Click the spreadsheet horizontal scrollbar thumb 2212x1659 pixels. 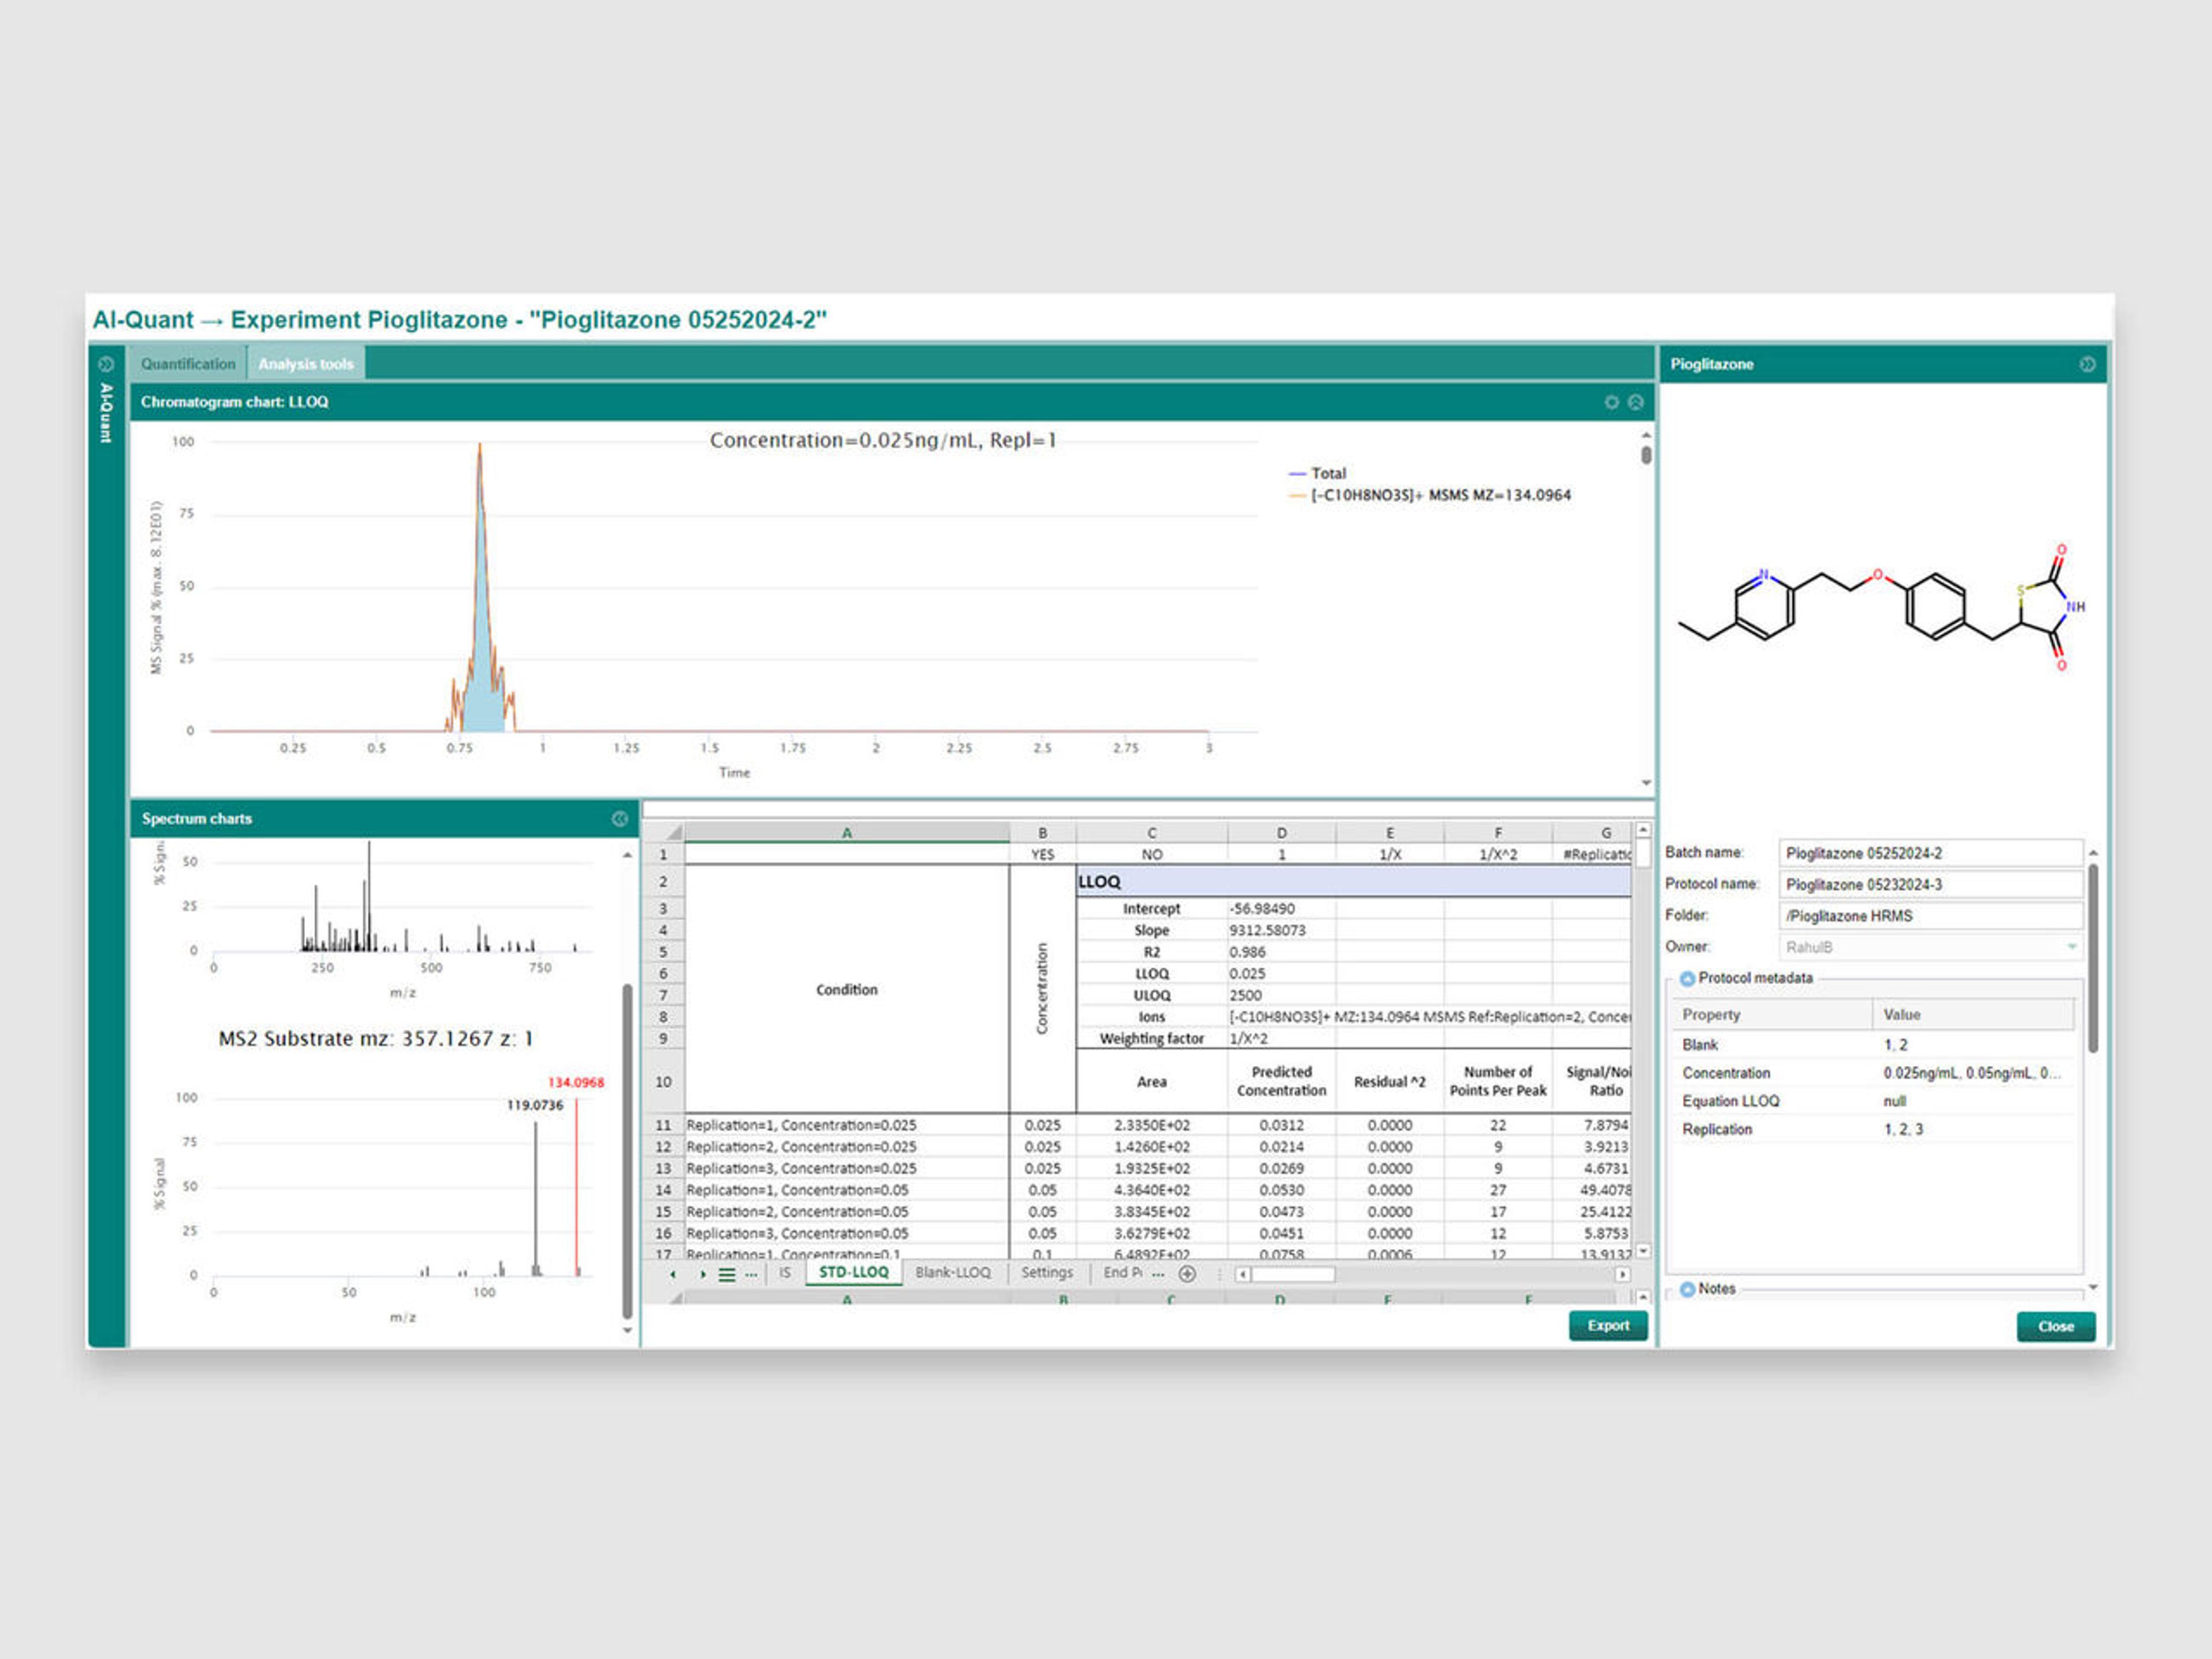coord(1292,1275)
